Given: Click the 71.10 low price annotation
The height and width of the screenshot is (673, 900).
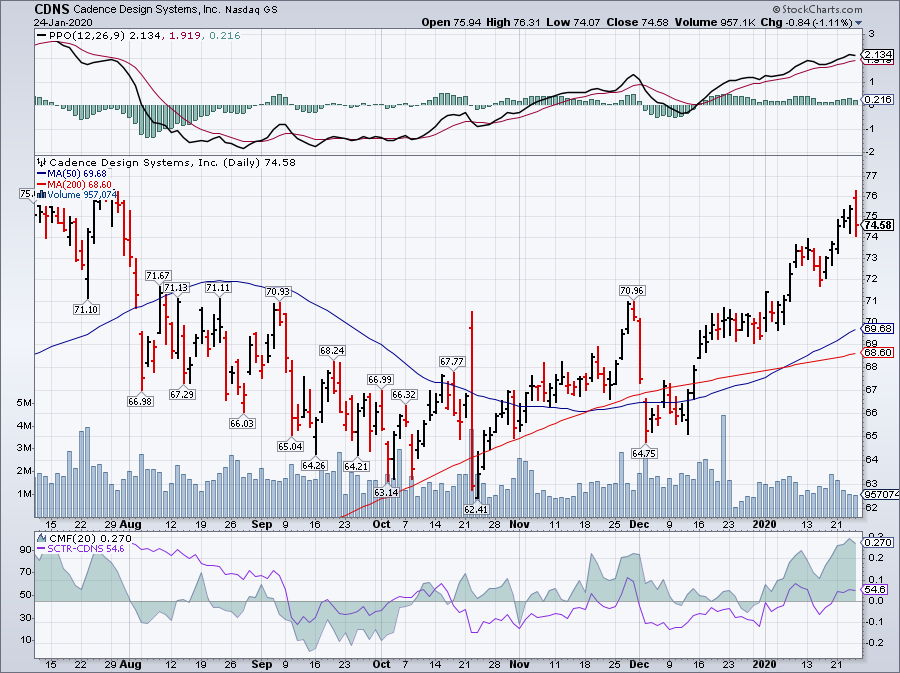Looking at the screenshot, I should click(86, 309).
